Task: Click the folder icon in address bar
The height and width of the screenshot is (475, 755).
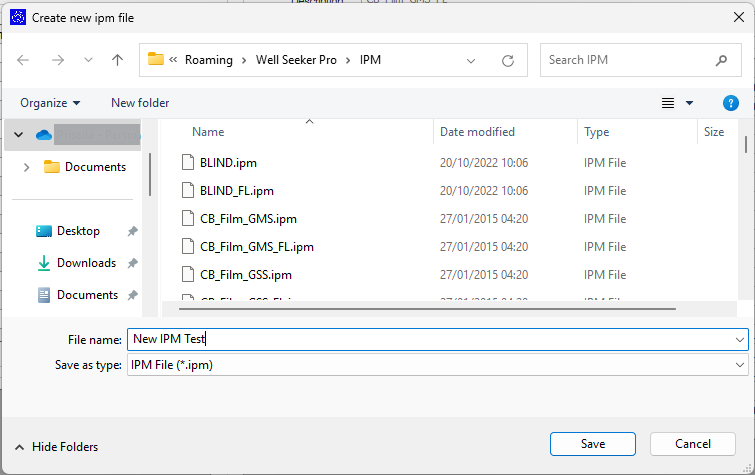Action: [x=156, y=59]
